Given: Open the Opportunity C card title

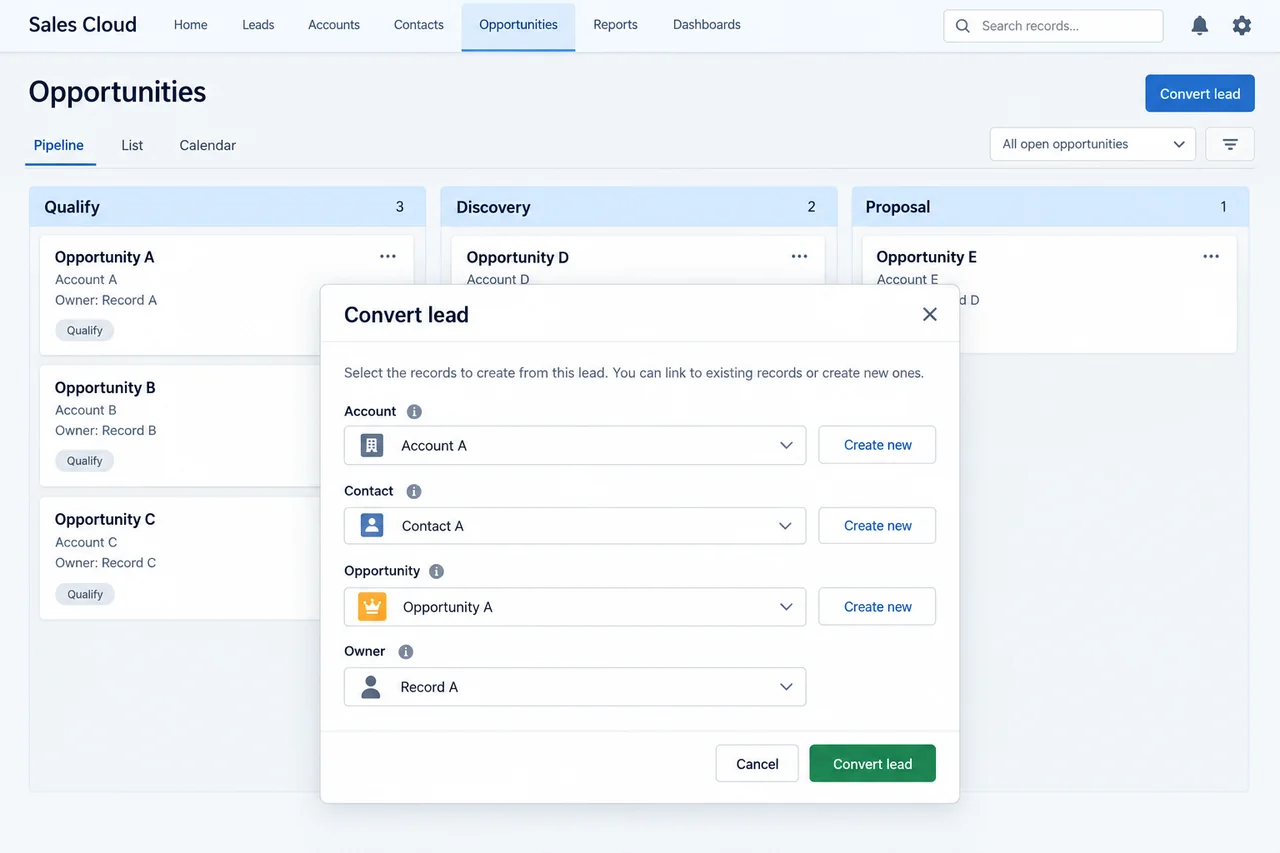Looking at the screenshot, I should click(x=105, y=520).
